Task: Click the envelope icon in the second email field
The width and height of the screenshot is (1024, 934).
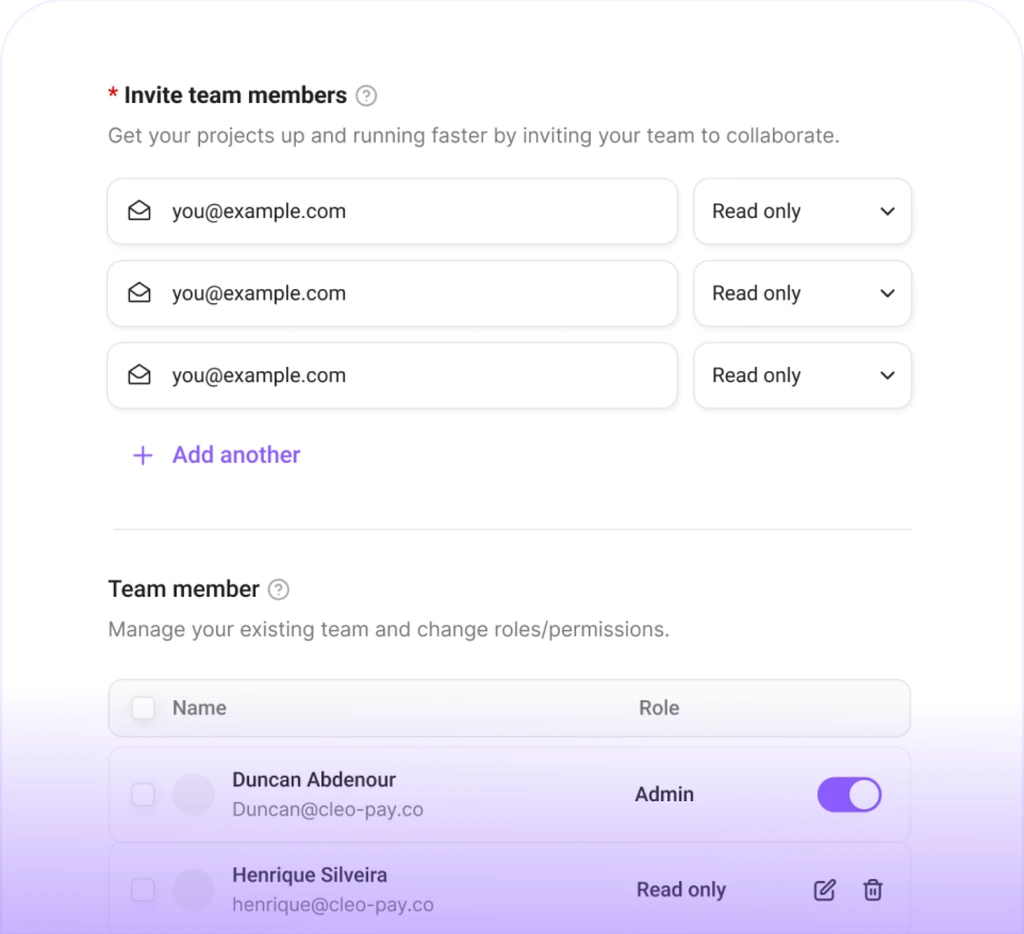Action: [x=140, y=293]
